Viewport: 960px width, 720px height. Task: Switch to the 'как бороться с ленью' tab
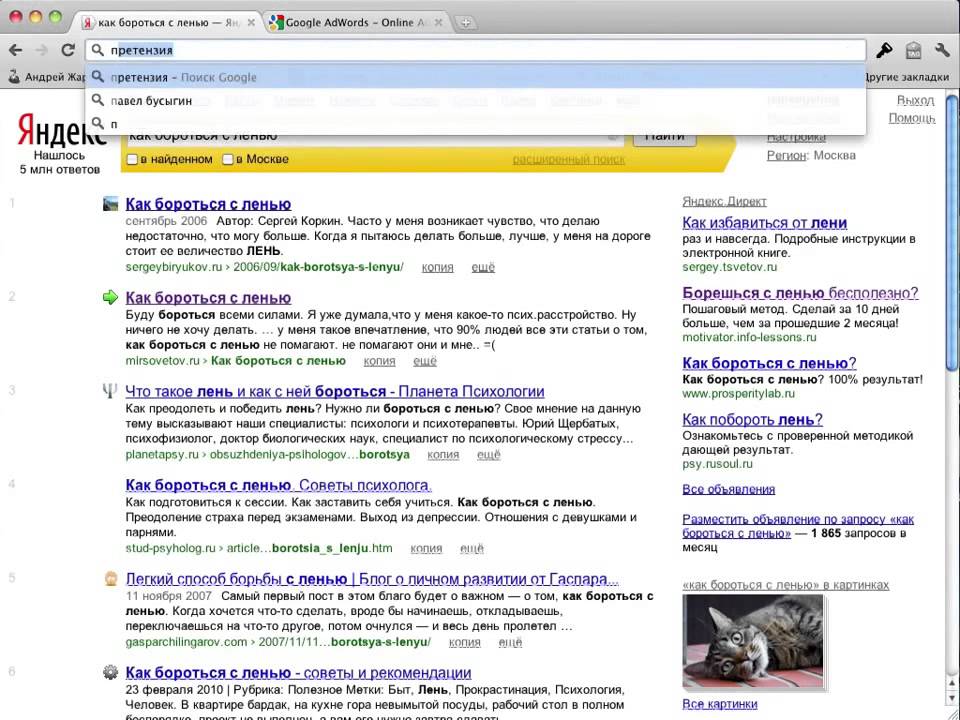tap(169, 23)
